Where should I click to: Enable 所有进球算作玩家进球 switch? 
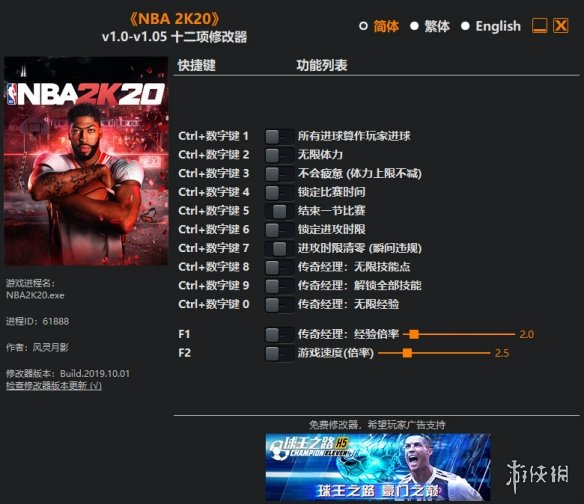tap(279, 136)
